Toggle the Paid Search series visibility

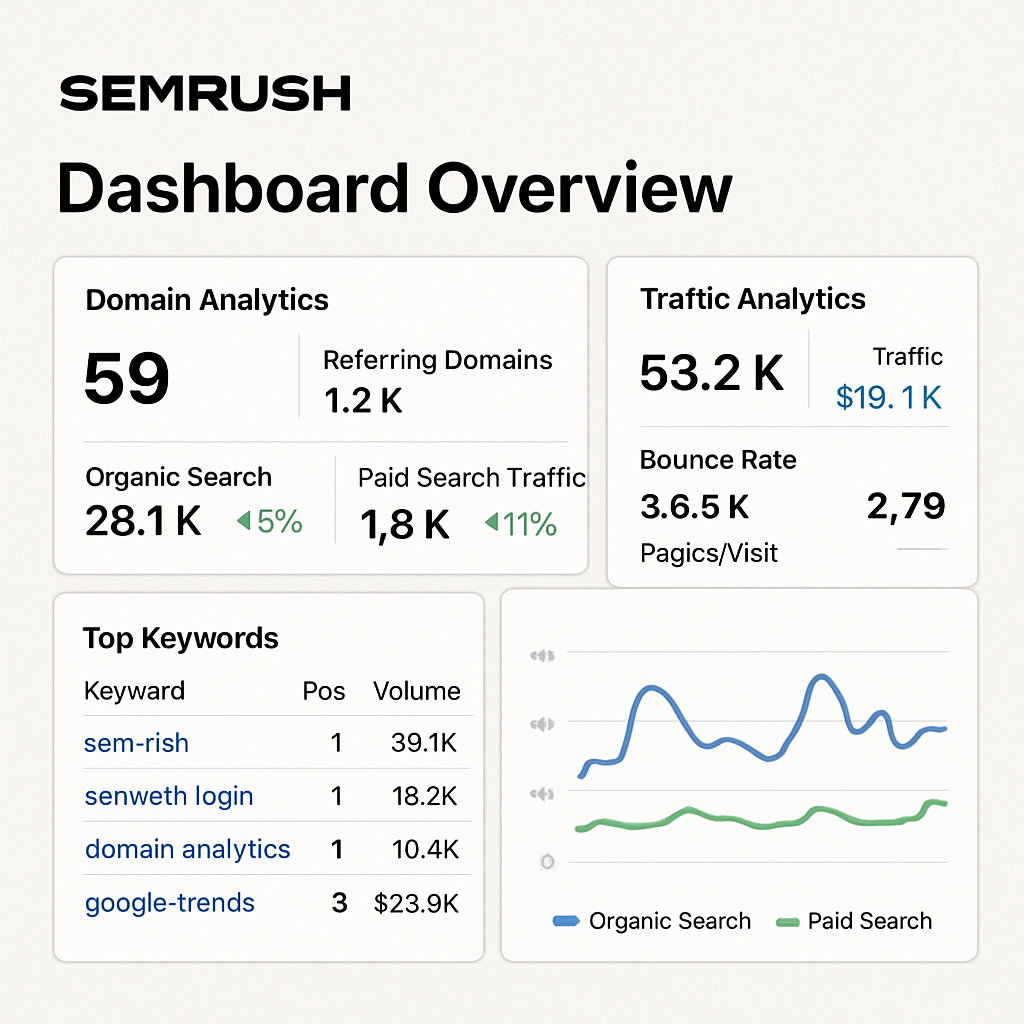(x=868, y=921)
